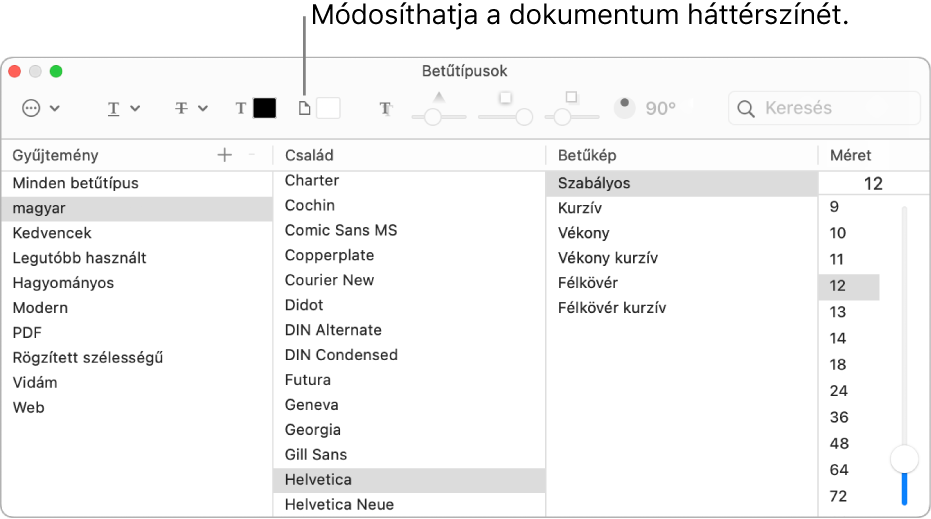The height and width of the screenshot is (519, 931).
Task: Choose the Geneva font family
Action: pos(409,405)
